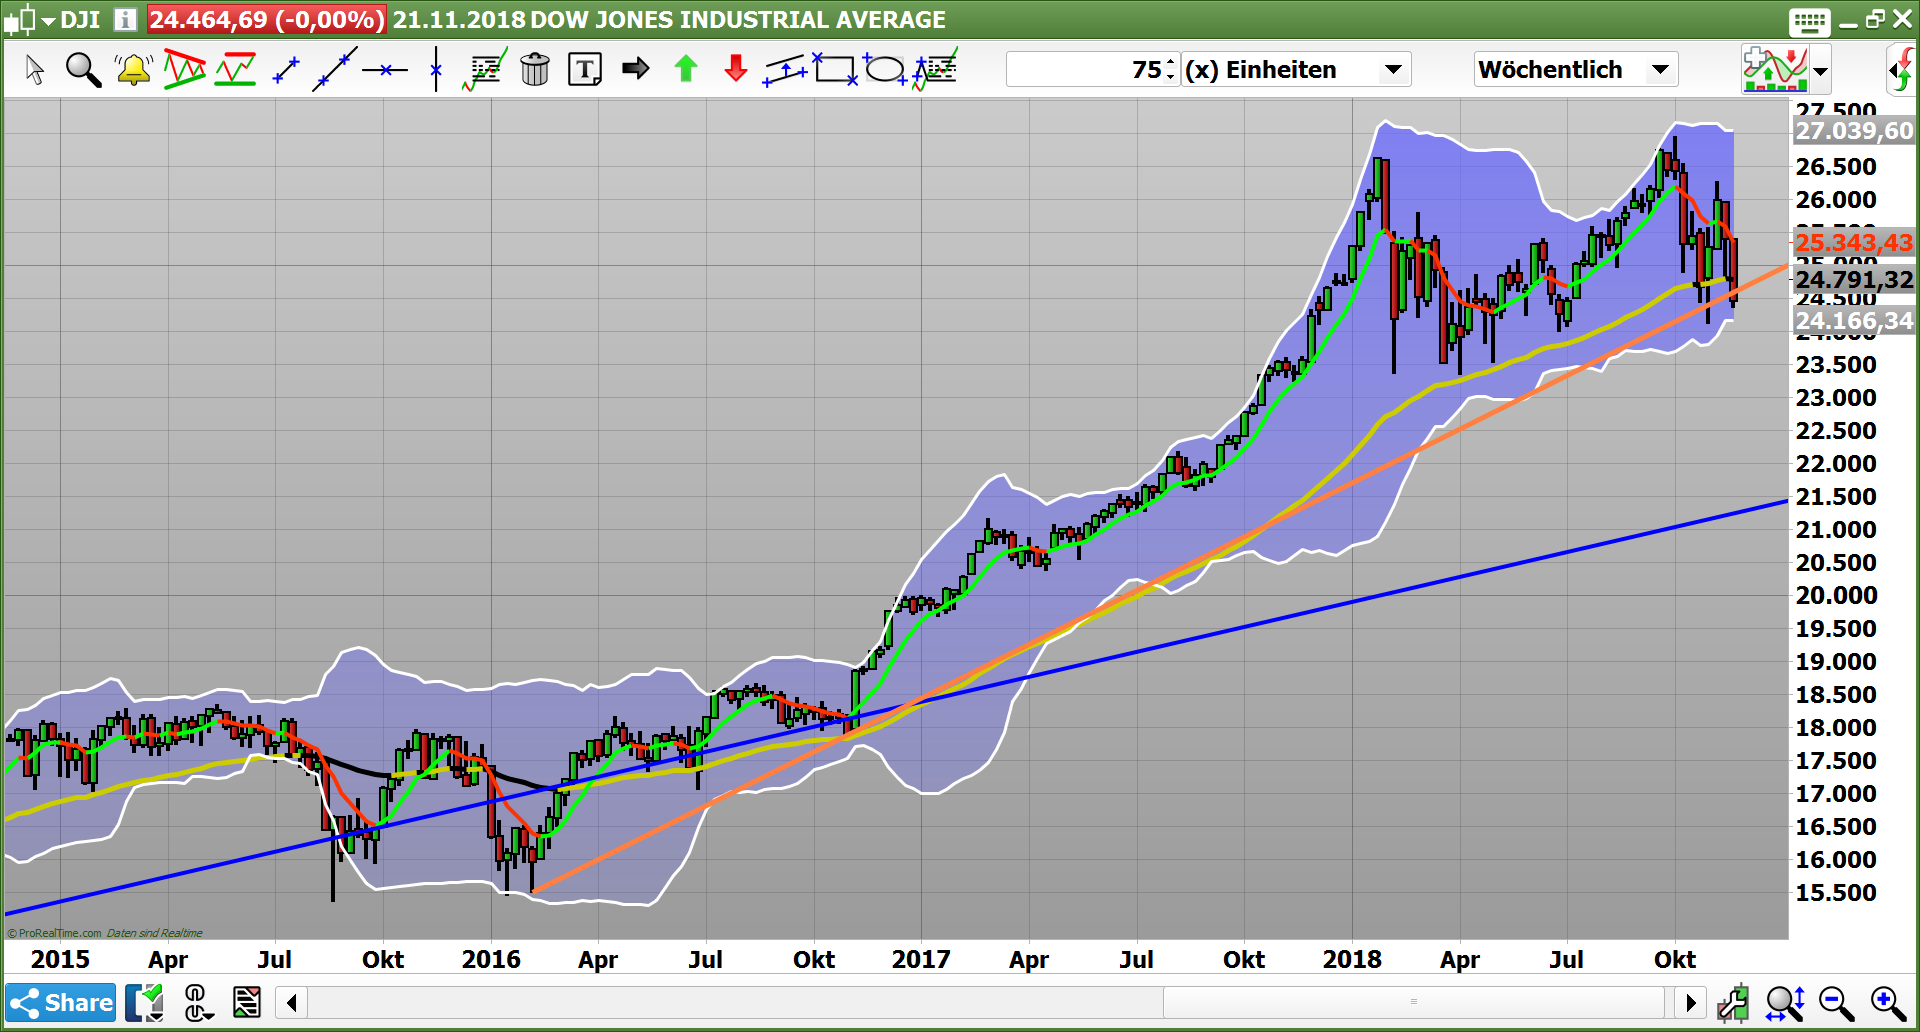Open the Fibonacci levels drawing tool
Screen dimensions: 1920x1032
pos(484,69)
